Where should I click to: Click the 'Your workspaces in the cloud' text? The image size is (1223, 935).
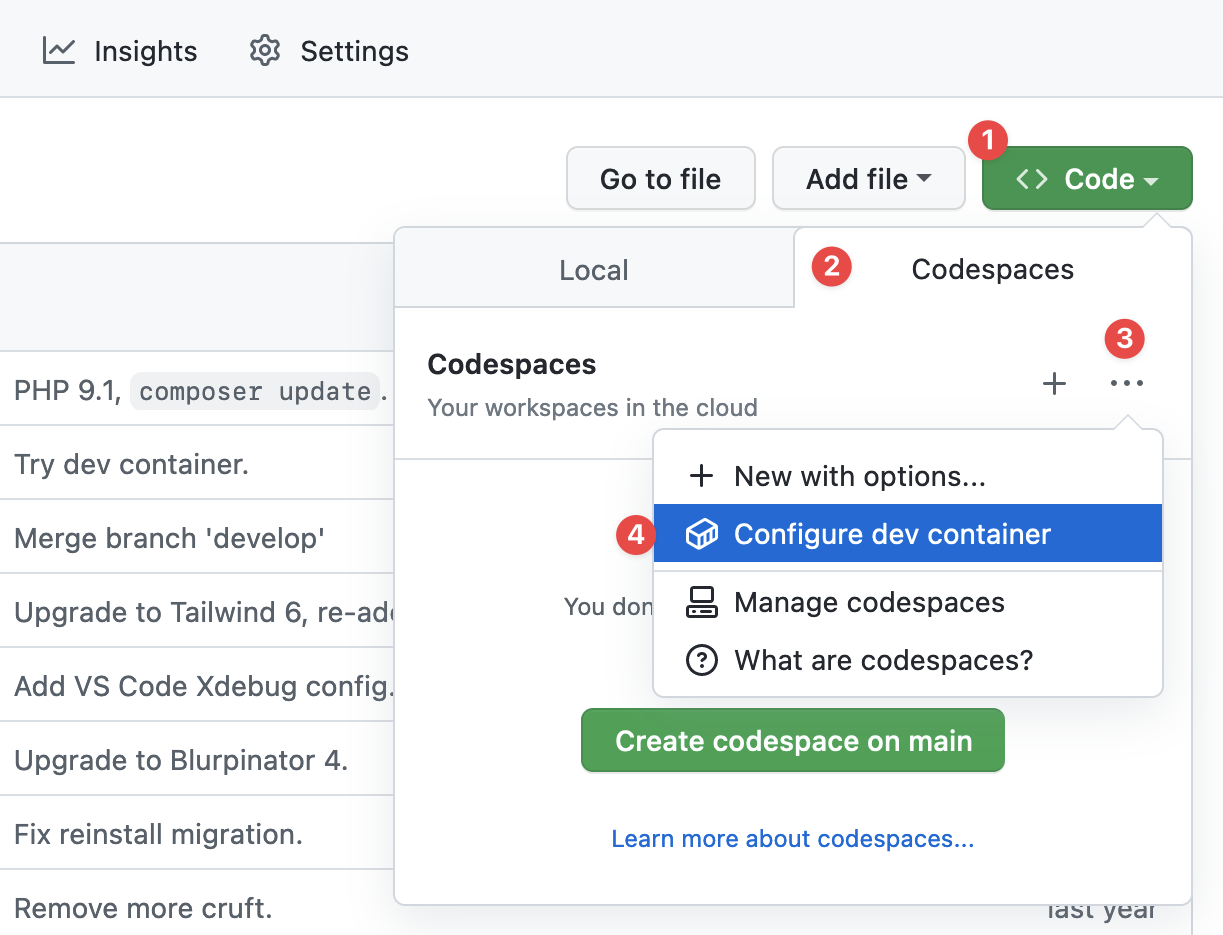tap(592, 408)
